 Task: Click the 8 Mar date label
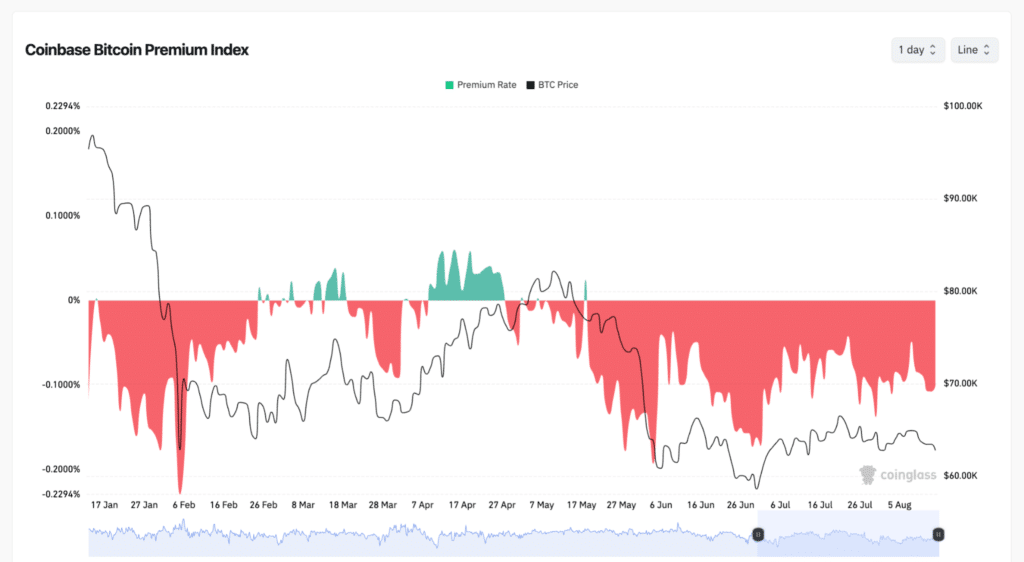coord(303,505)
